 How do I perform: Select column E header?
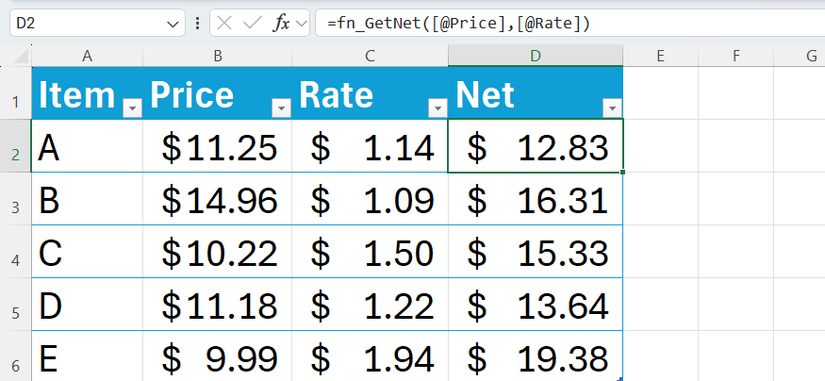click(661, 56)
